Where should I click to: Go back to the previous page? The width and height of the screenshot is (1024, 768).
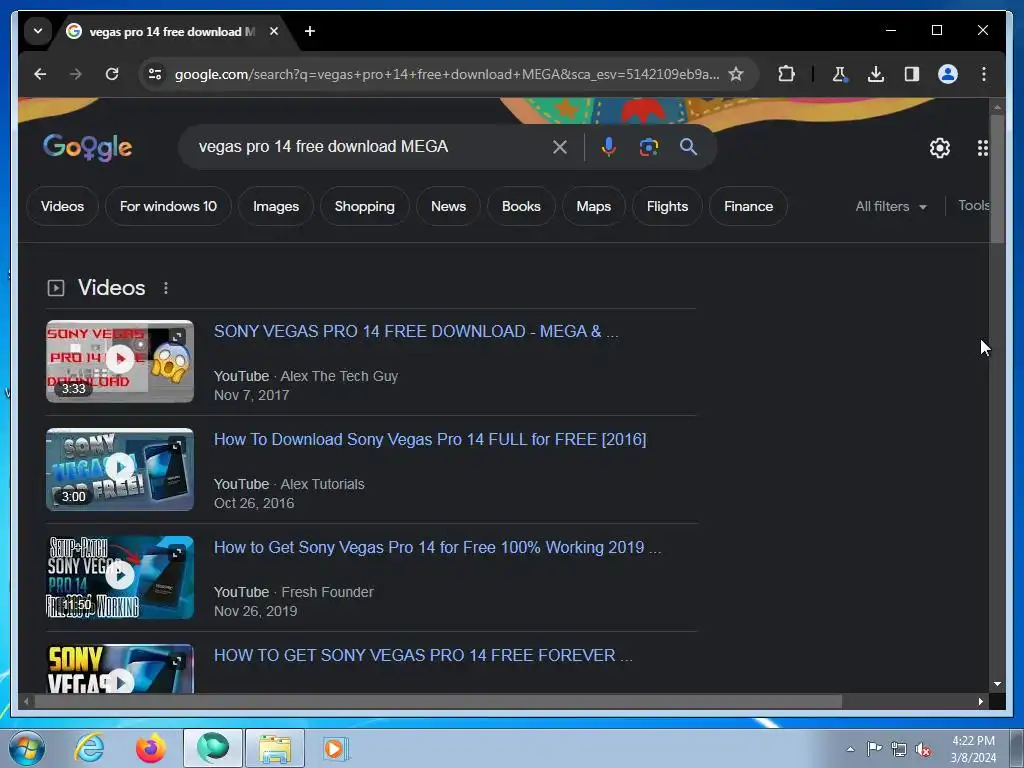(40, 74)
